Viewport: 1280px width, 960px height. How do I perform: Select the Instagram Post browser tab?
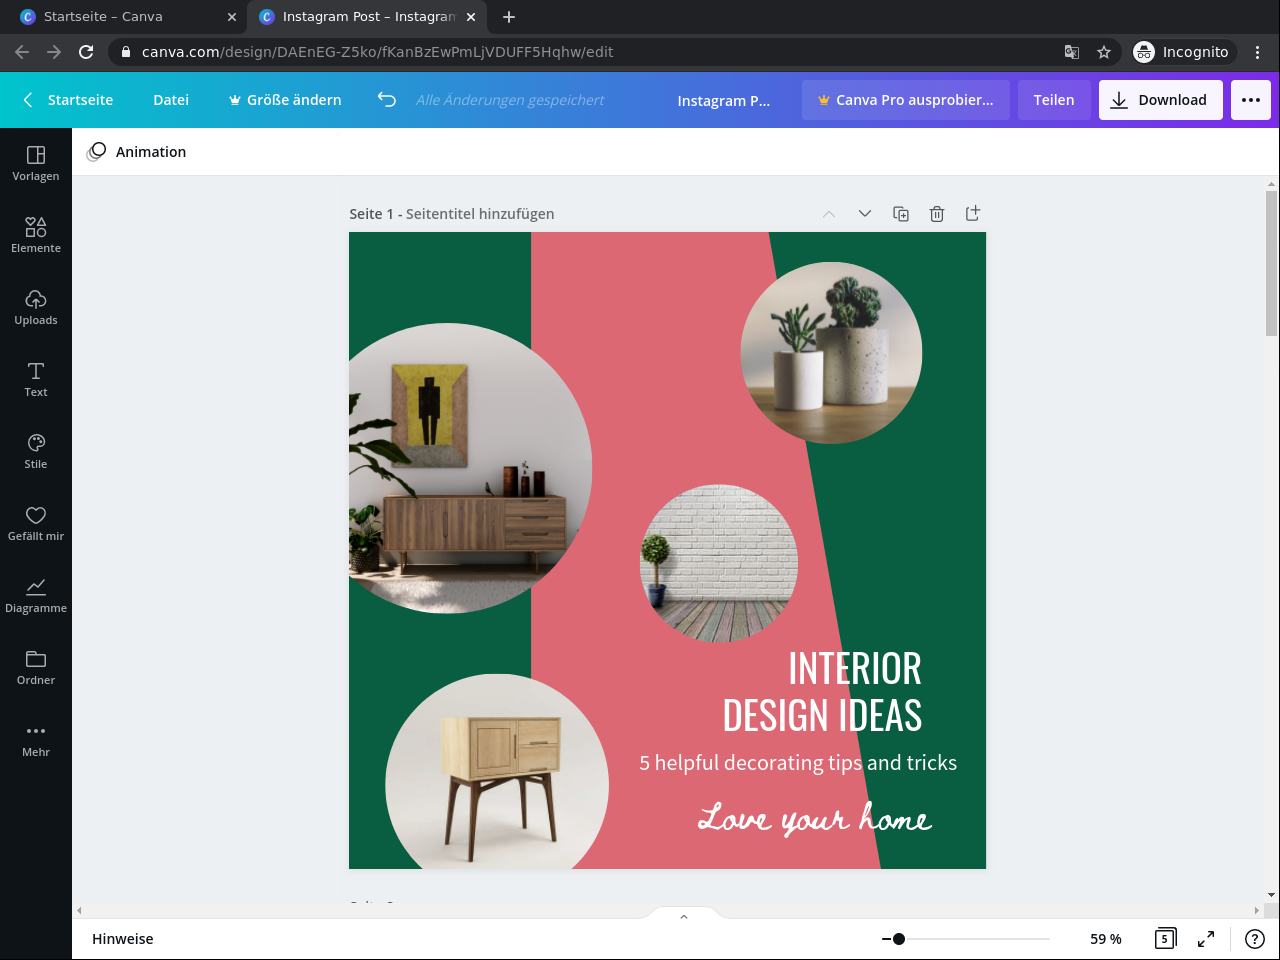tap(368, 17)
